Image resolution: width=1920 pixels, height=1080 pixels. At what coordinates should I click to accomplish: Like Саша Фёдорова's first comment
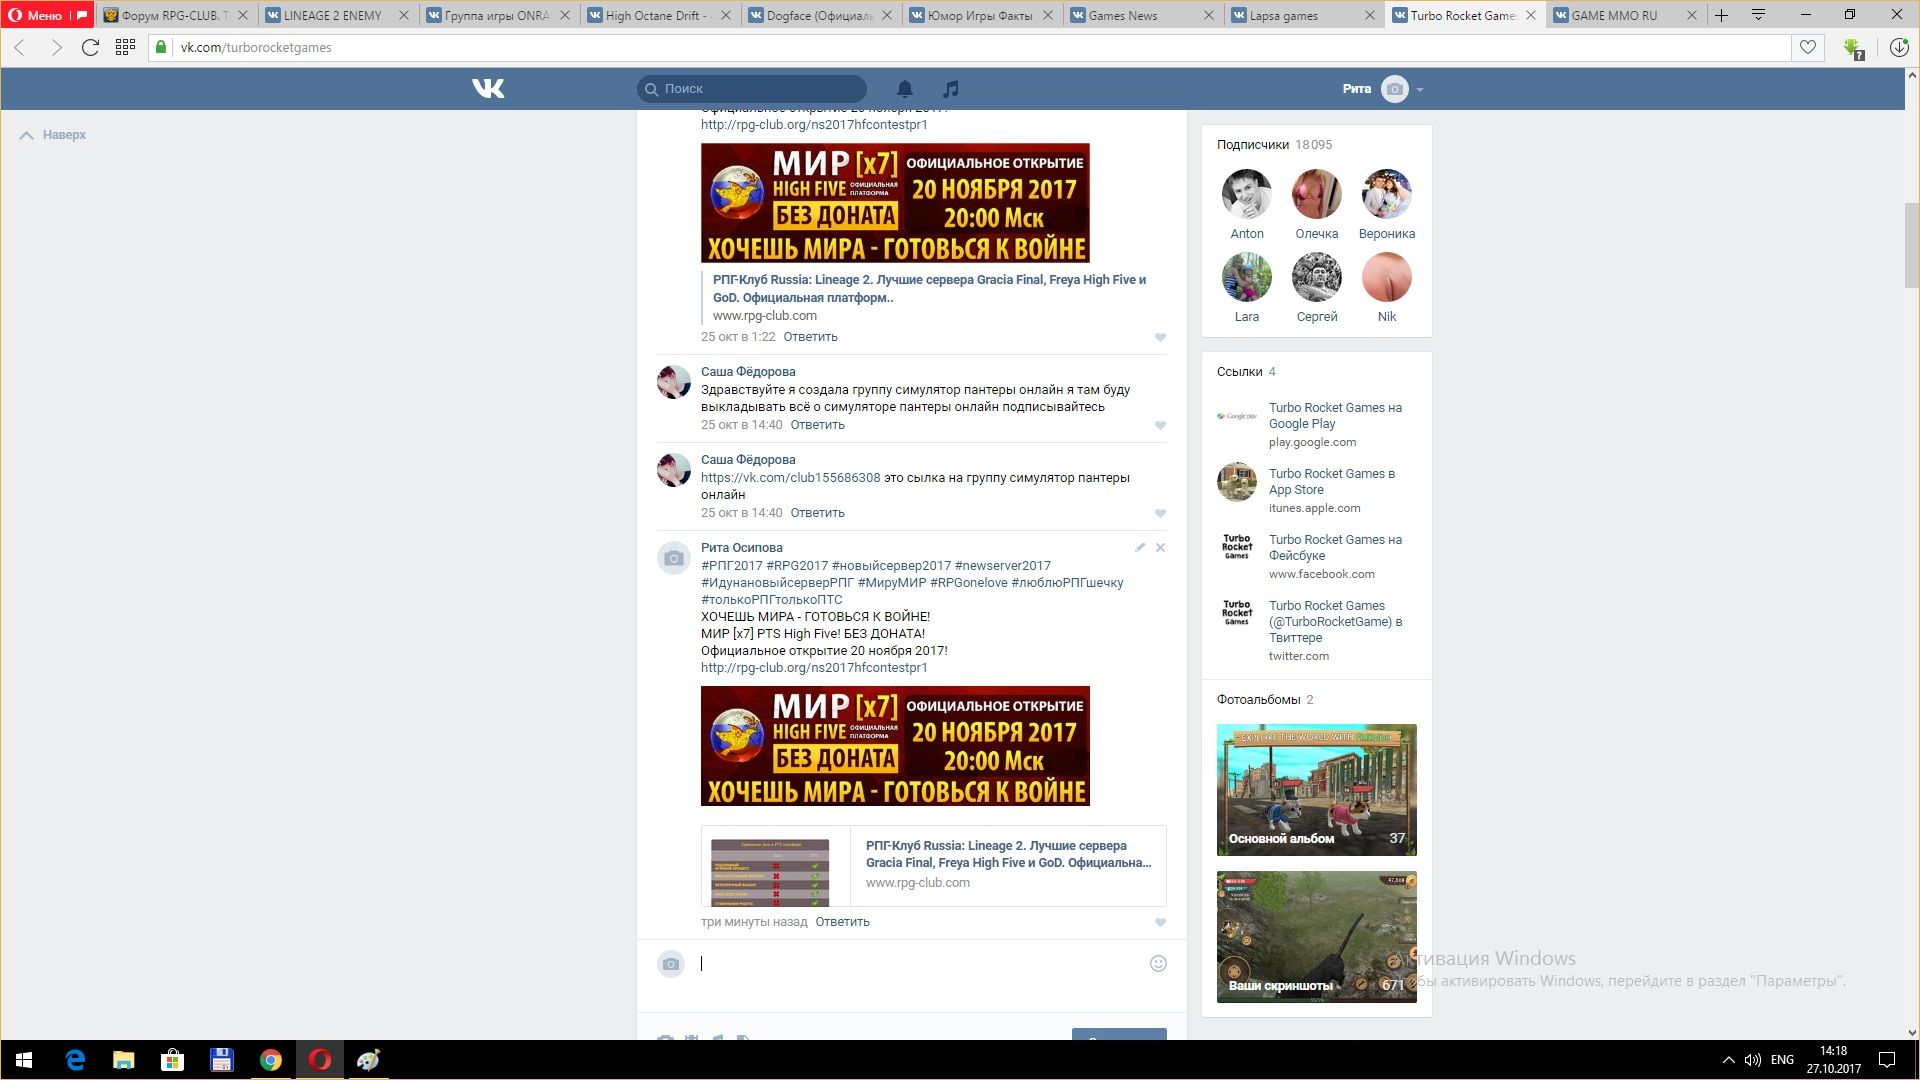(1160, 425)
